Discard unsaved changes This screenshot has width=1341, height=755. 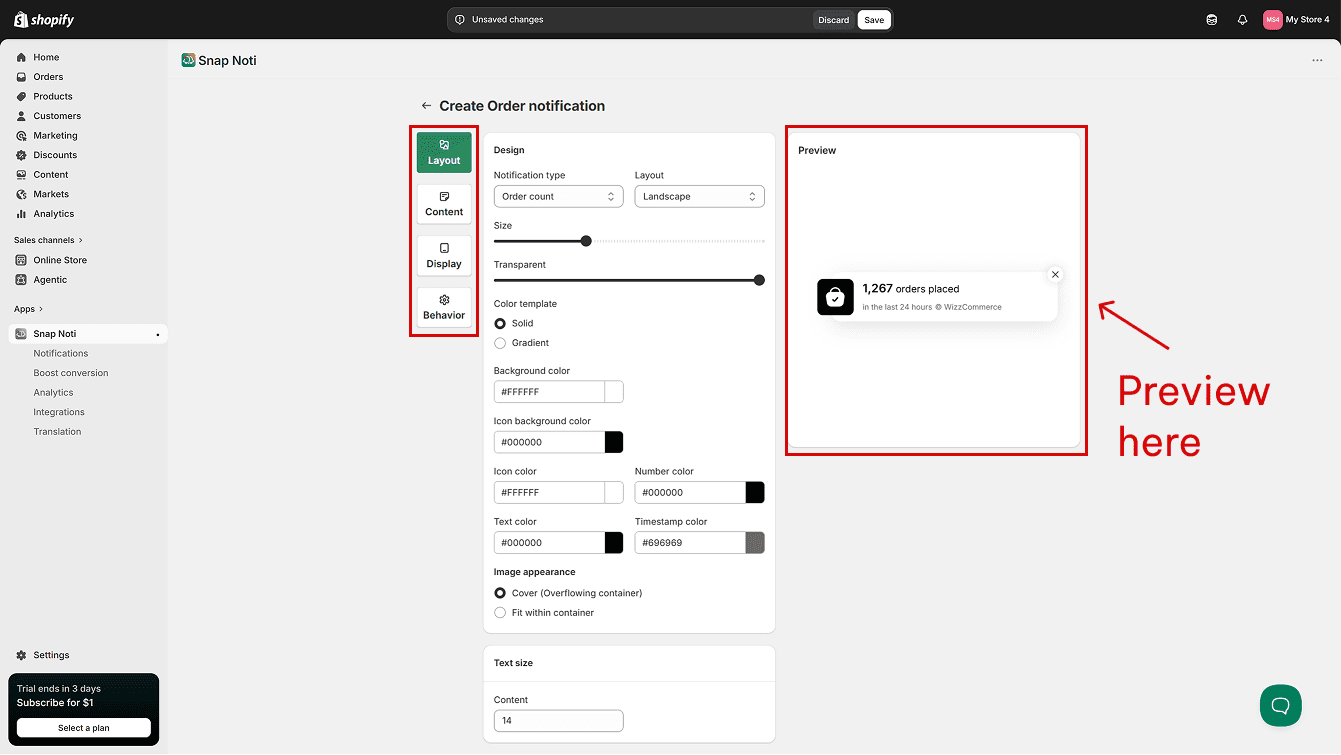coord(833,20)
